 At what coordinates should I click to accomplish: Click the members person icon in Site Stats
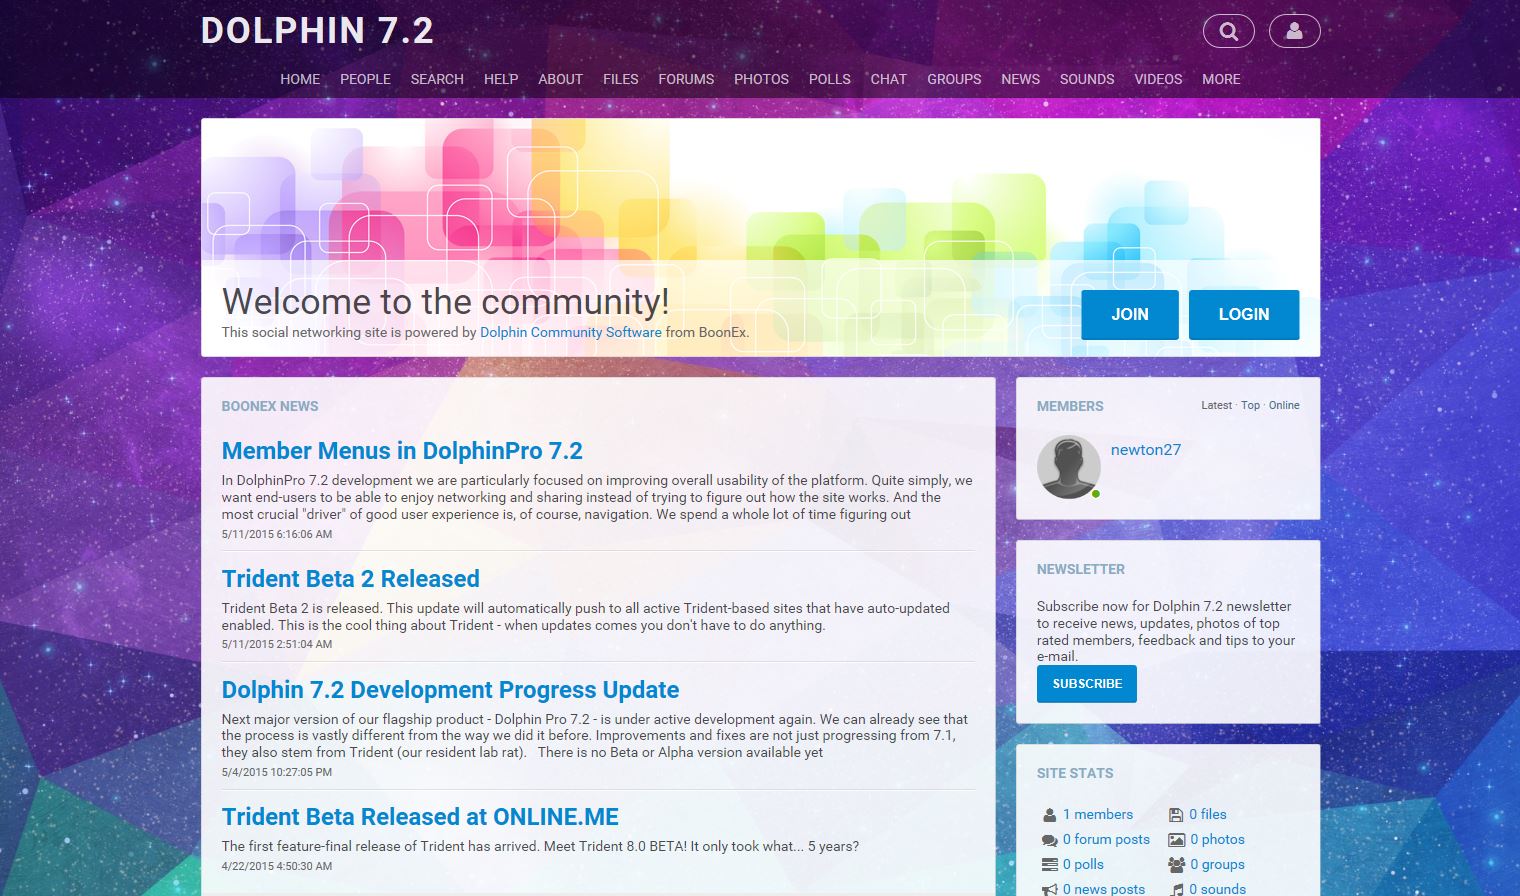coord(1049,815)
